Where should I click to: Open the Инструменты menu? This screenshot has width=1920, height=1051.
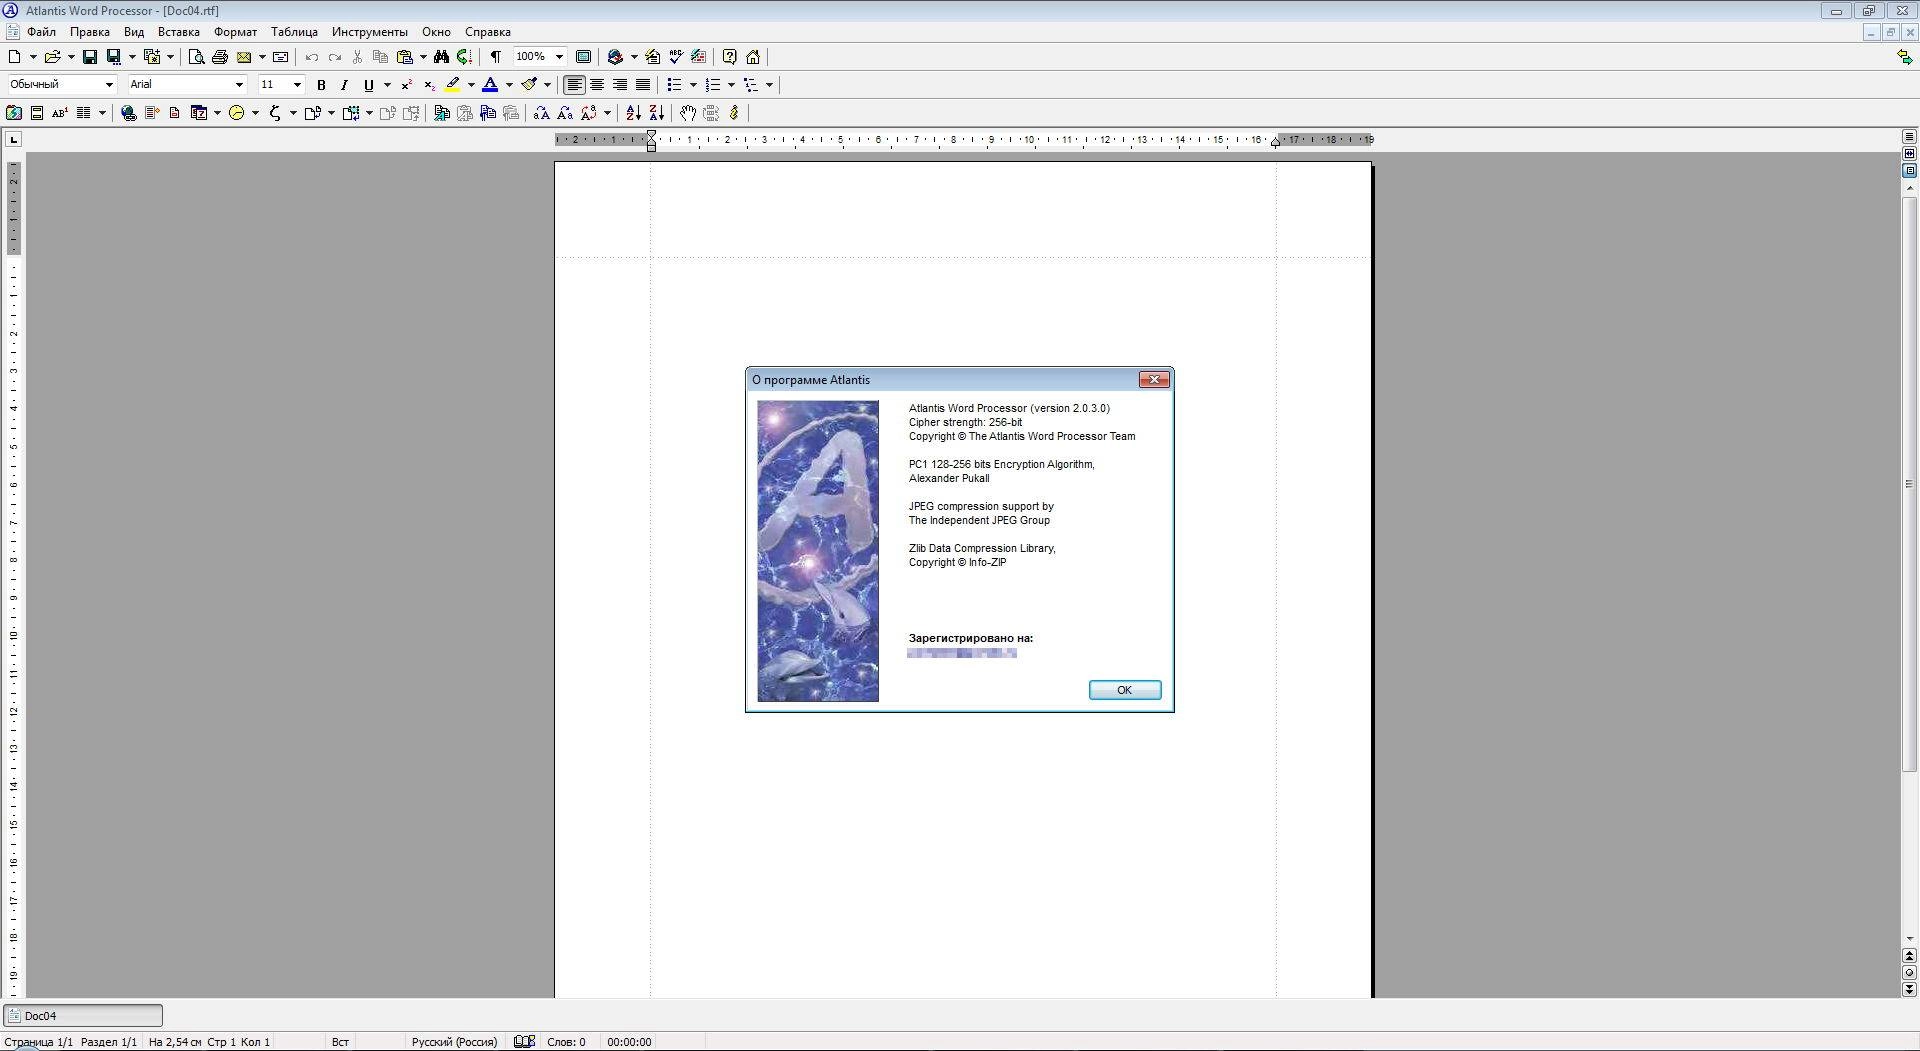pos(370,32)
